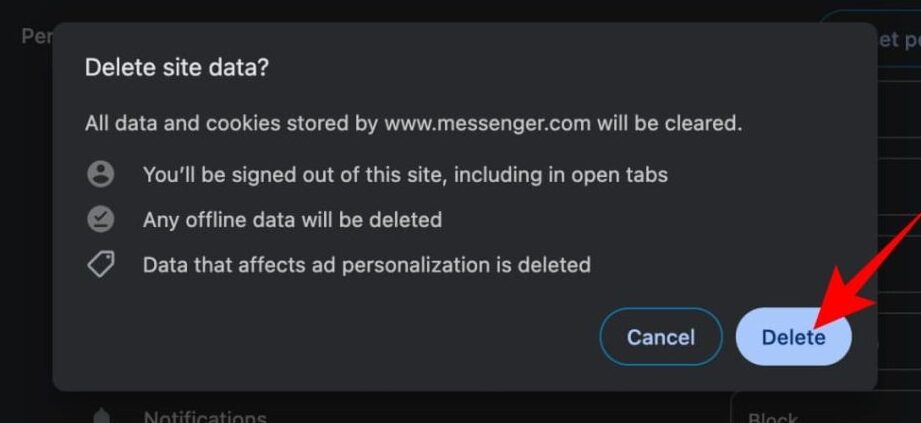
Task: Click the truncated "Per" heading at top left
Action: click(x=37, y=36)
